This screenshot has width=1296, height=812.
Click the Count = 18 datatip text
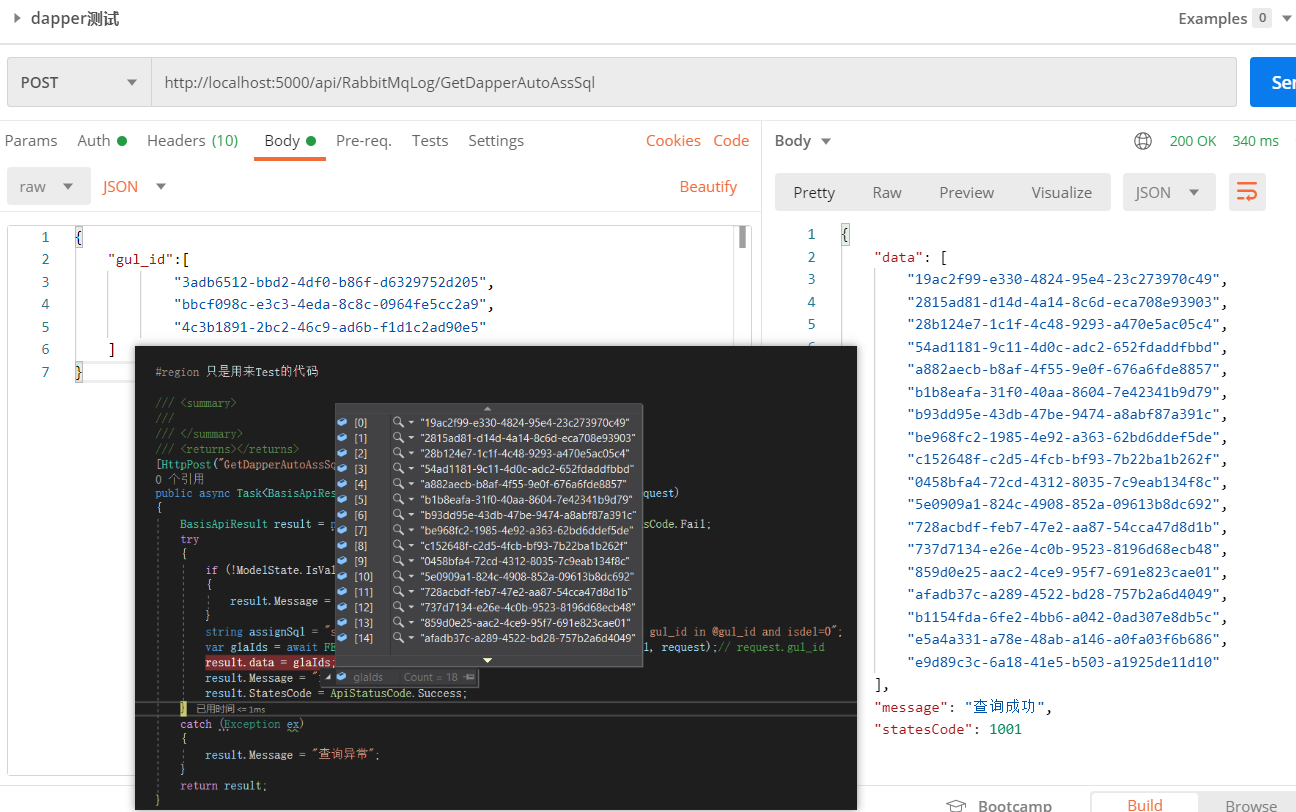(431, 677)
